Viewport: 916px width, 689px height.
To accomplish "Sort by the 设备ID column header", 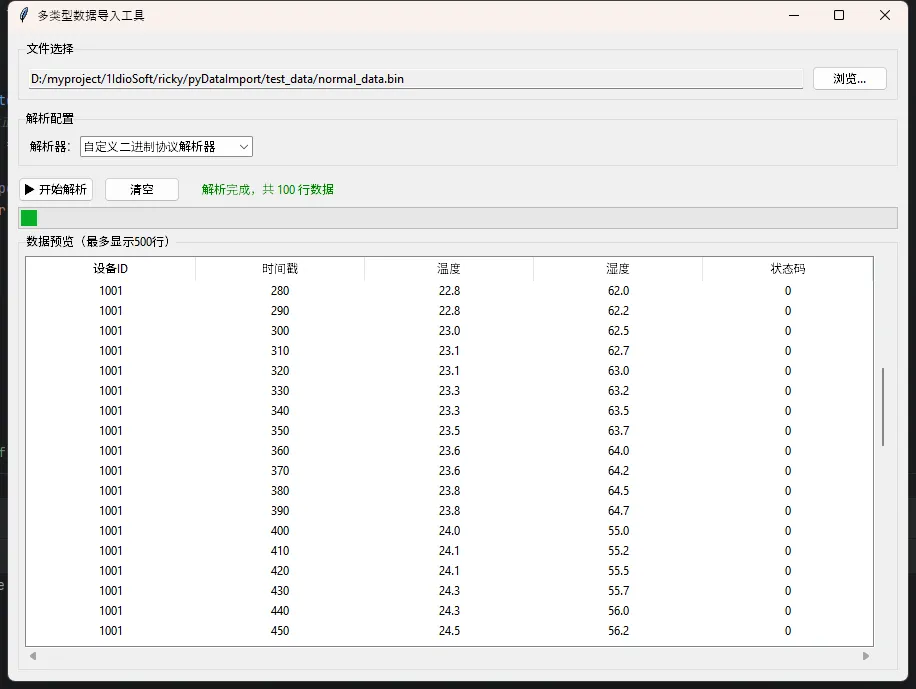I will [x=110, y=269].
